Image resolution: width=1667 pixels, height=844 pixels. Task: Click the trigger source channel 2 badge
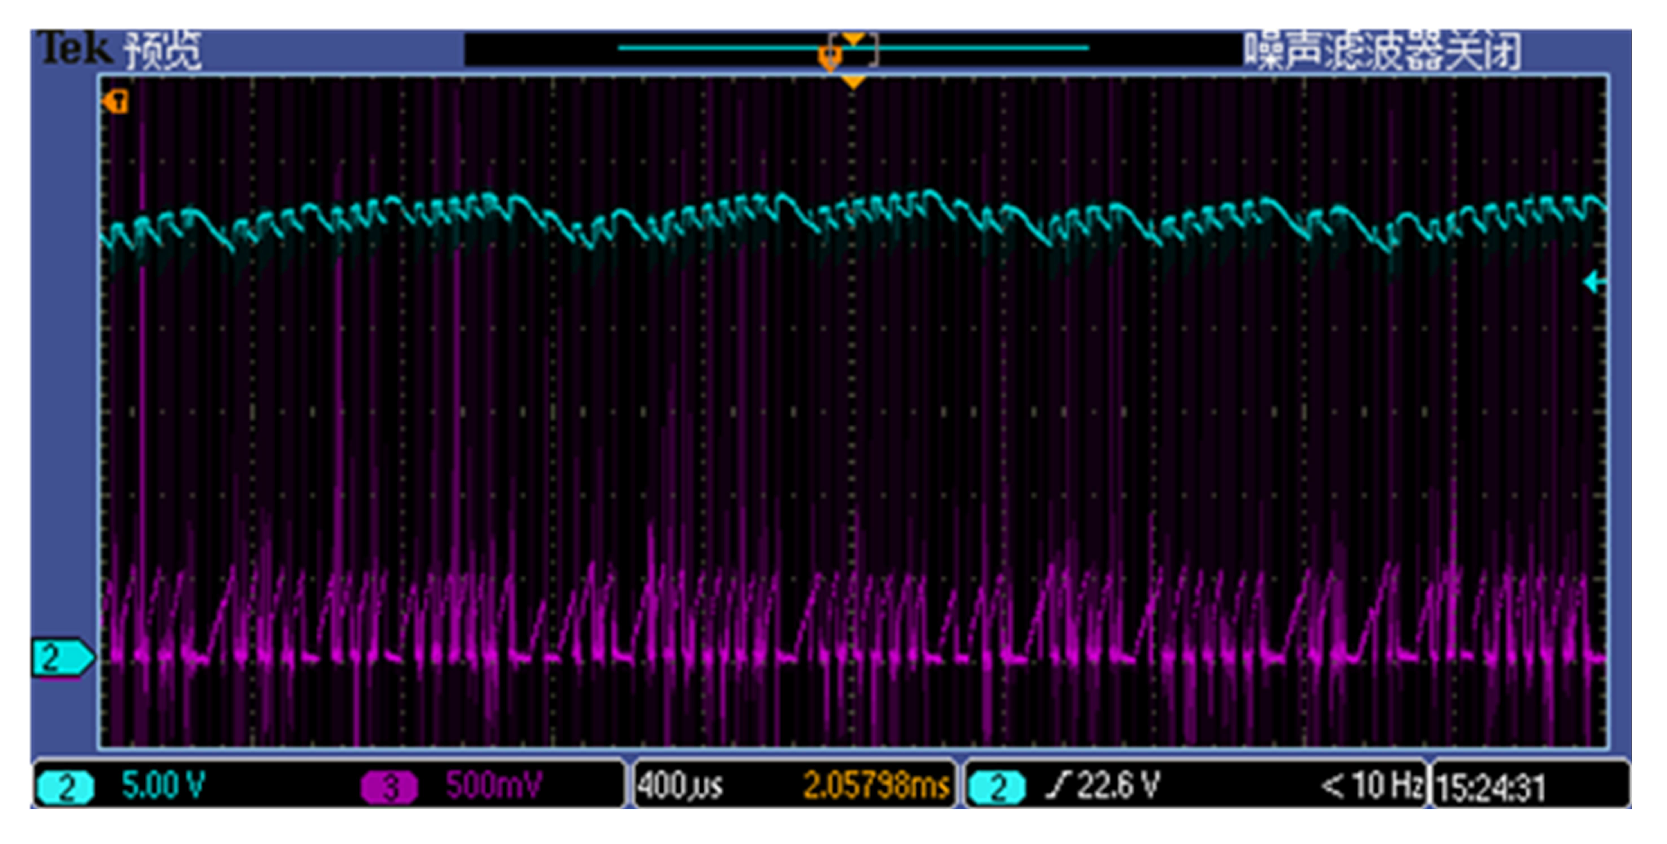pos(997,787)
